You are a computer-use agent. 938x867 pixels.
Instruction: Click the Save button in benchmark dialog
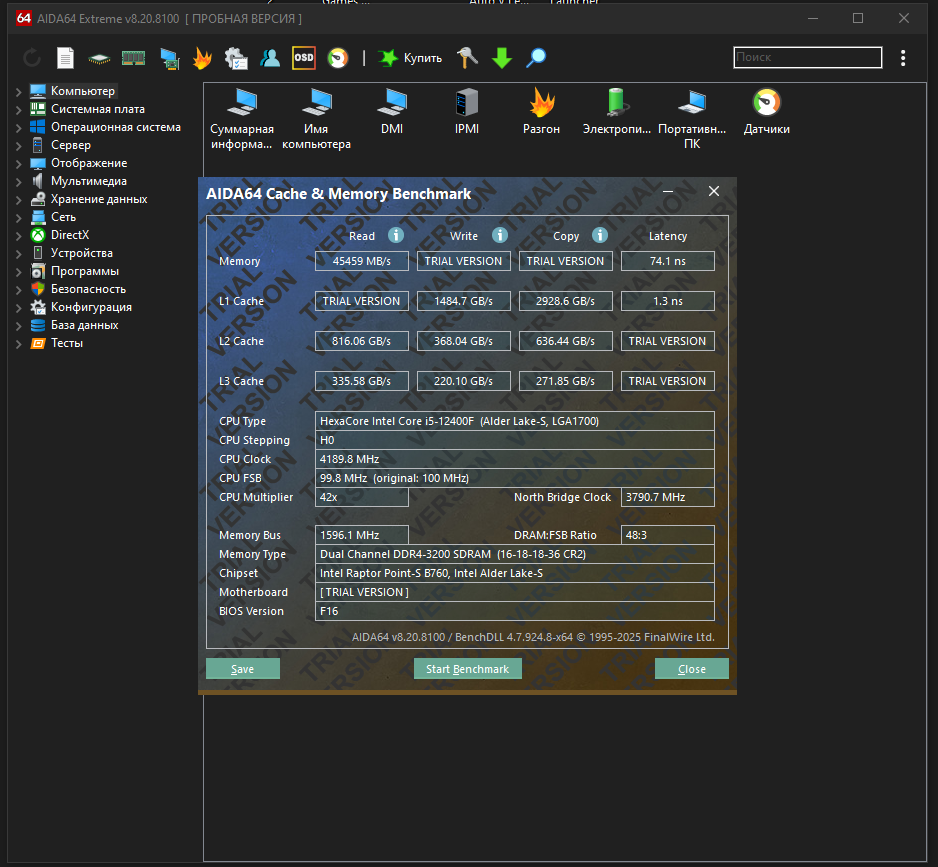click(x=242, y=669)
